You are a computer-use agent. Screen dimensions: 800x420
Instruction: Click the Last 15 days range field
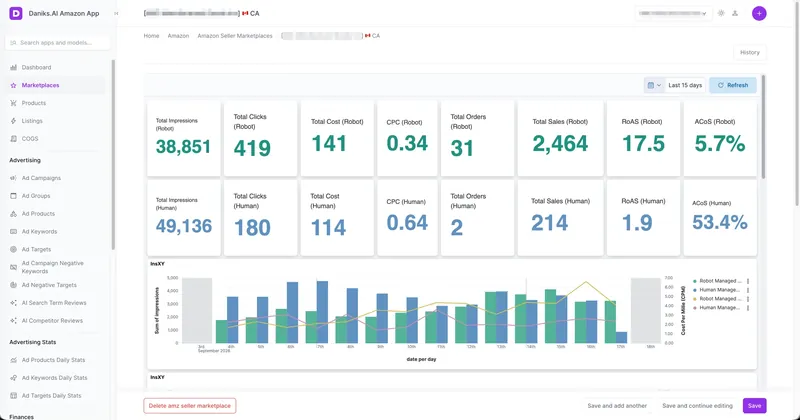[x=685, y=85]
